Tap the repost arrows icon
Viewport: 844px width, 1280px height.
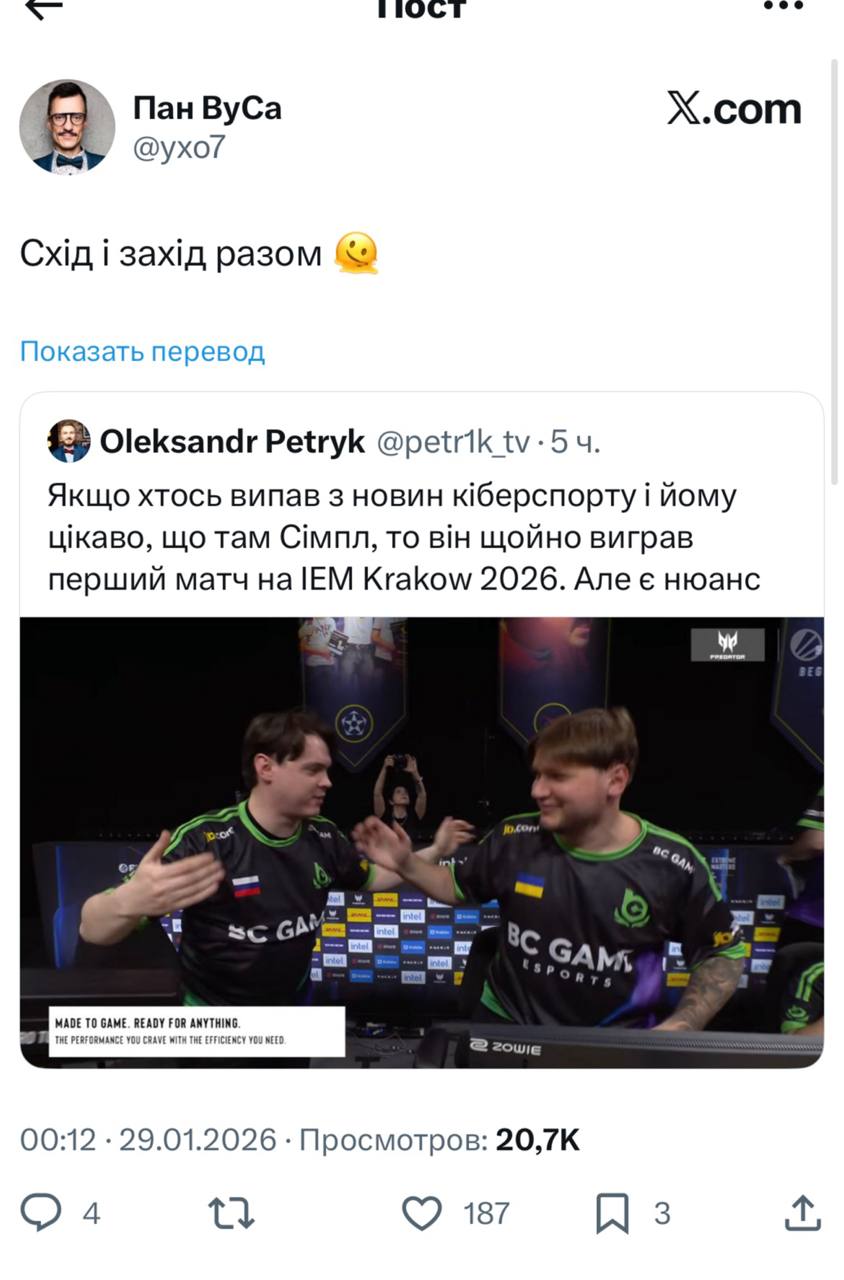click(231, 1213)
